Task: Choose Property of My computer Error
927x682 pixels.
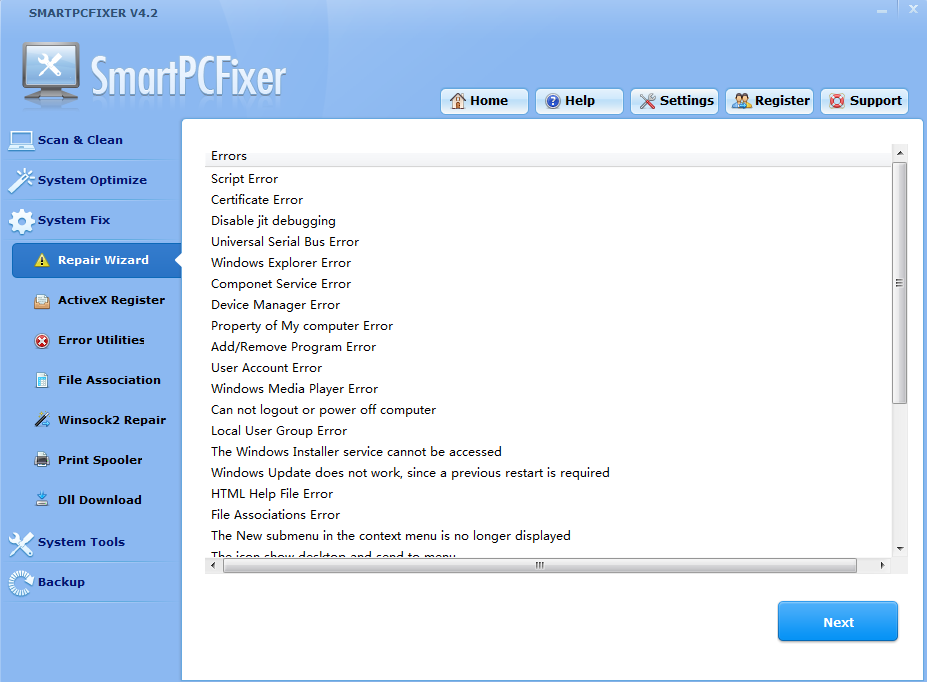Action: (302, 326)
